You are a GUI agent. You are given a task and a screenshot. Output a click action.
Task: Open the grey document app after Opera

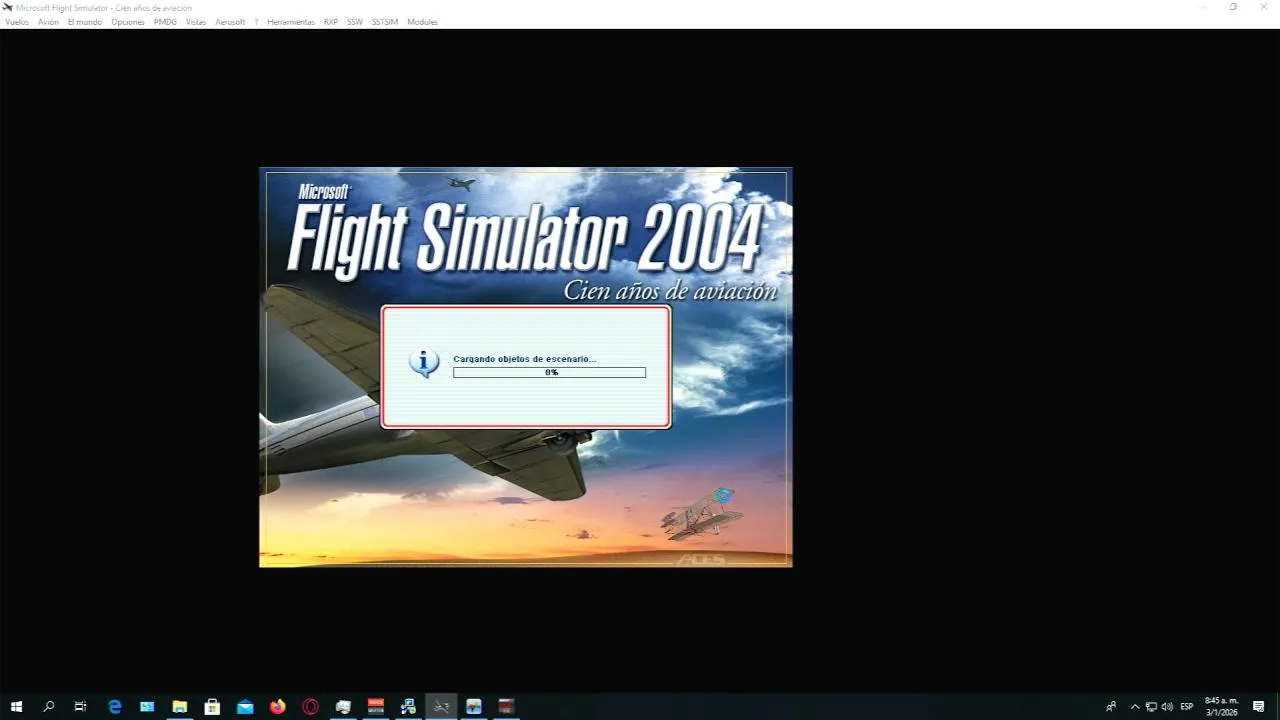[x=343, y=707]
